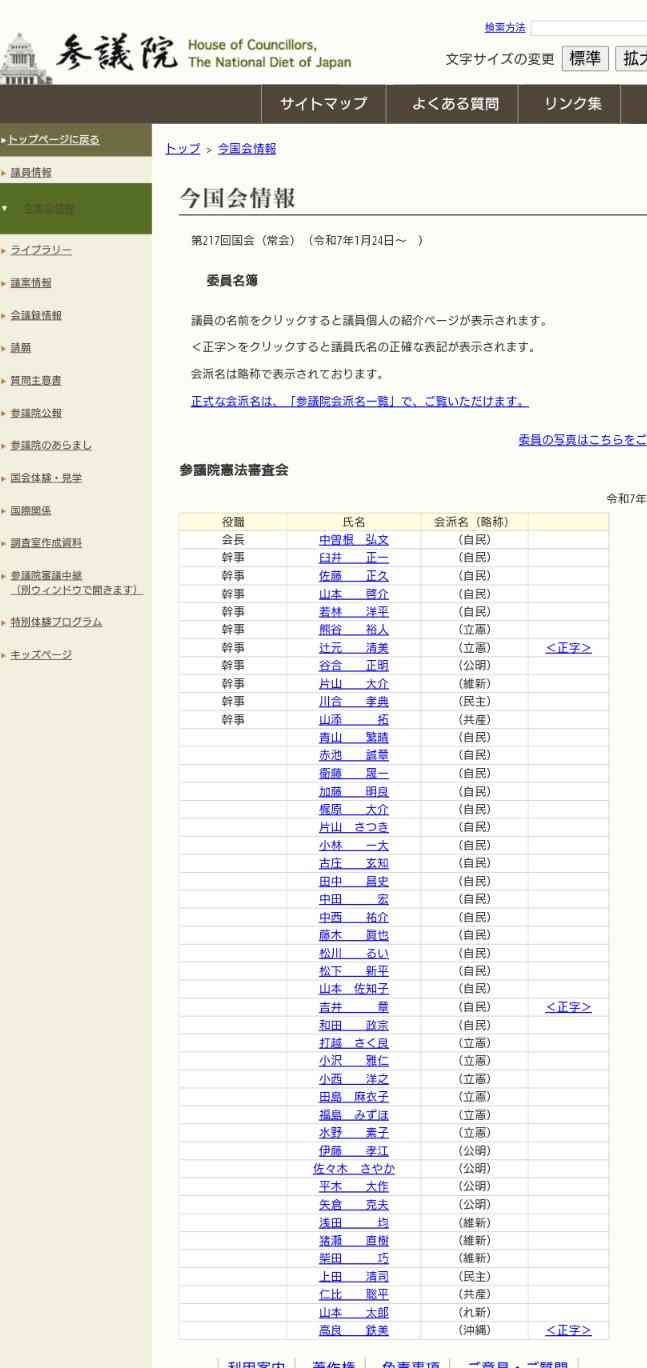Image resolution: width=647 pixels, height=1368 pixels.
Task: Open 山本 佐知子's profile link
Action: click(353, 989)
